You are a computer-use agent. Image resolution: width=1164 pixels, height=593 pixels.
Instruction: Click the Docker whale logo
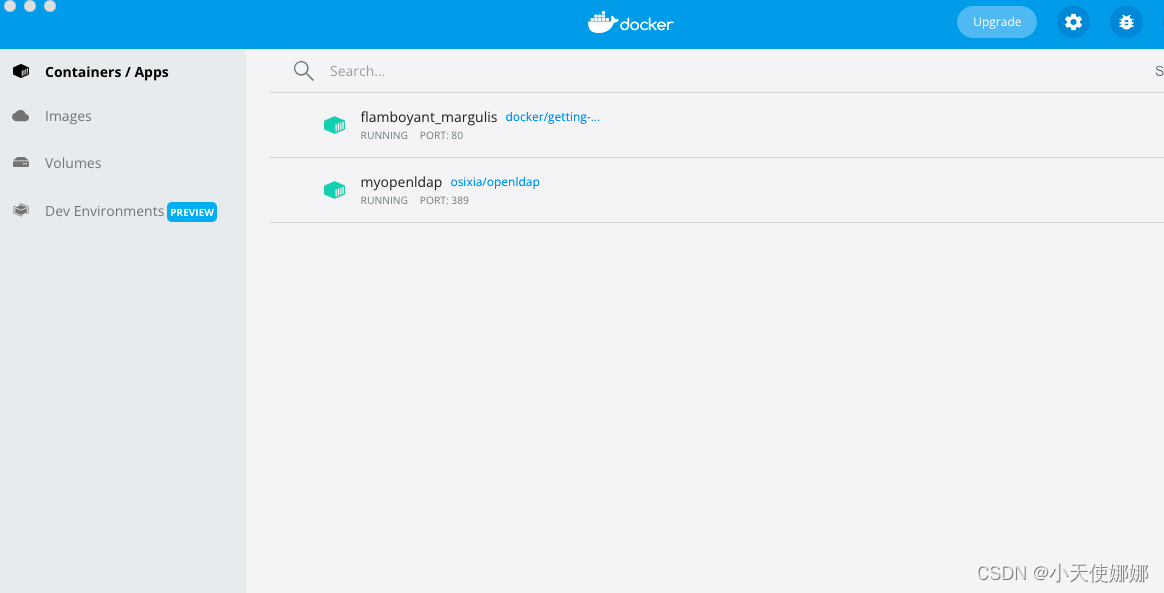(x=630, y=22)
